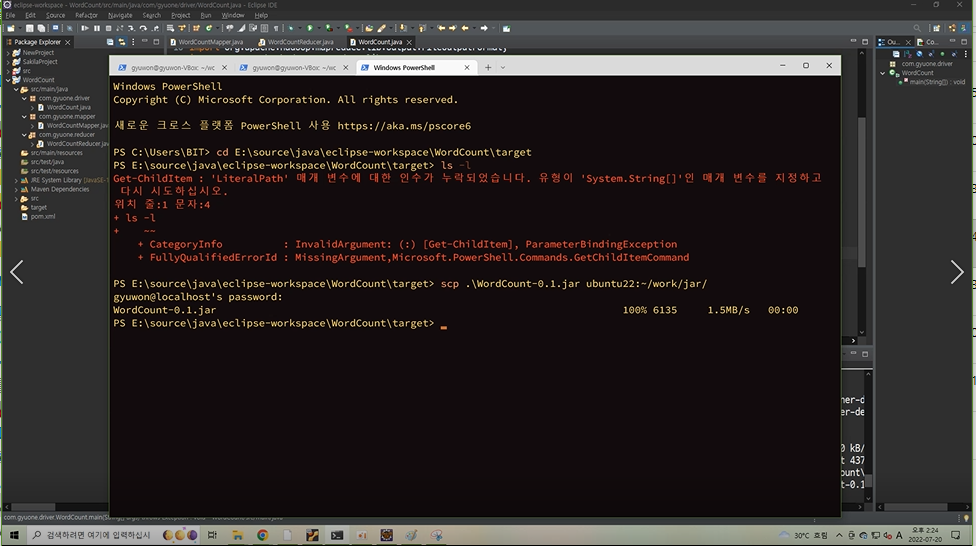
Task: Close the Package Explorer tab
Action: (67, 42)
